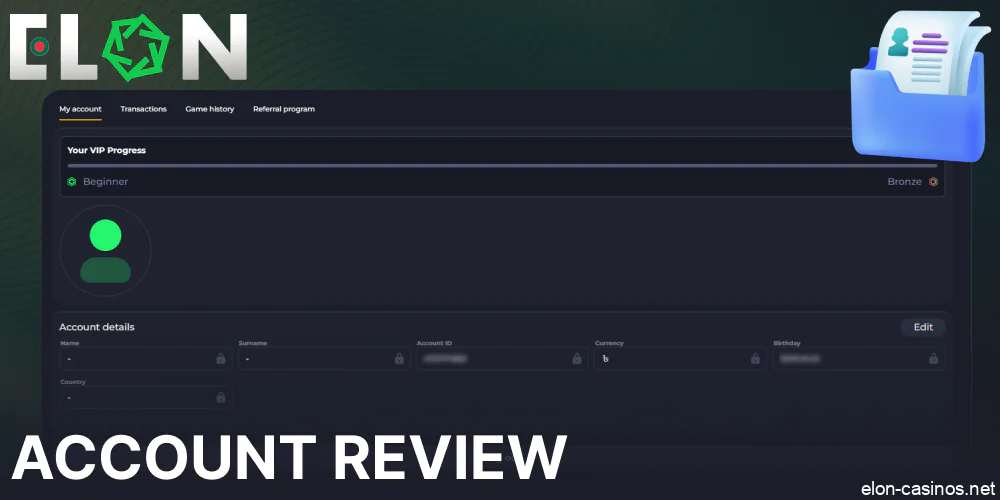Viewport: 1000px width, 500px height.
Task: Click the green Beginner level icon
Action: tap(71, 182)
